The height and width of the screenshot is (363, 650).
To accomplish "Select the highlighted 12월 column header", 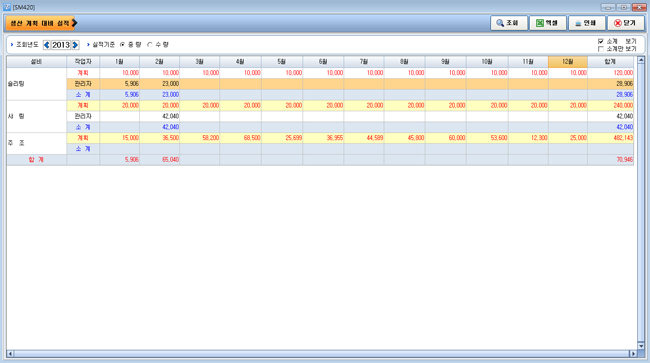I will [x=568, y=62].
